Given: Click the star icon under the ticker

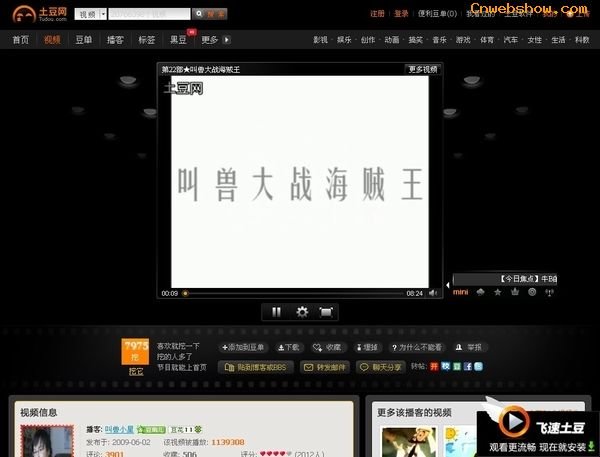Looking at the screenshot, I should (497, 292).
